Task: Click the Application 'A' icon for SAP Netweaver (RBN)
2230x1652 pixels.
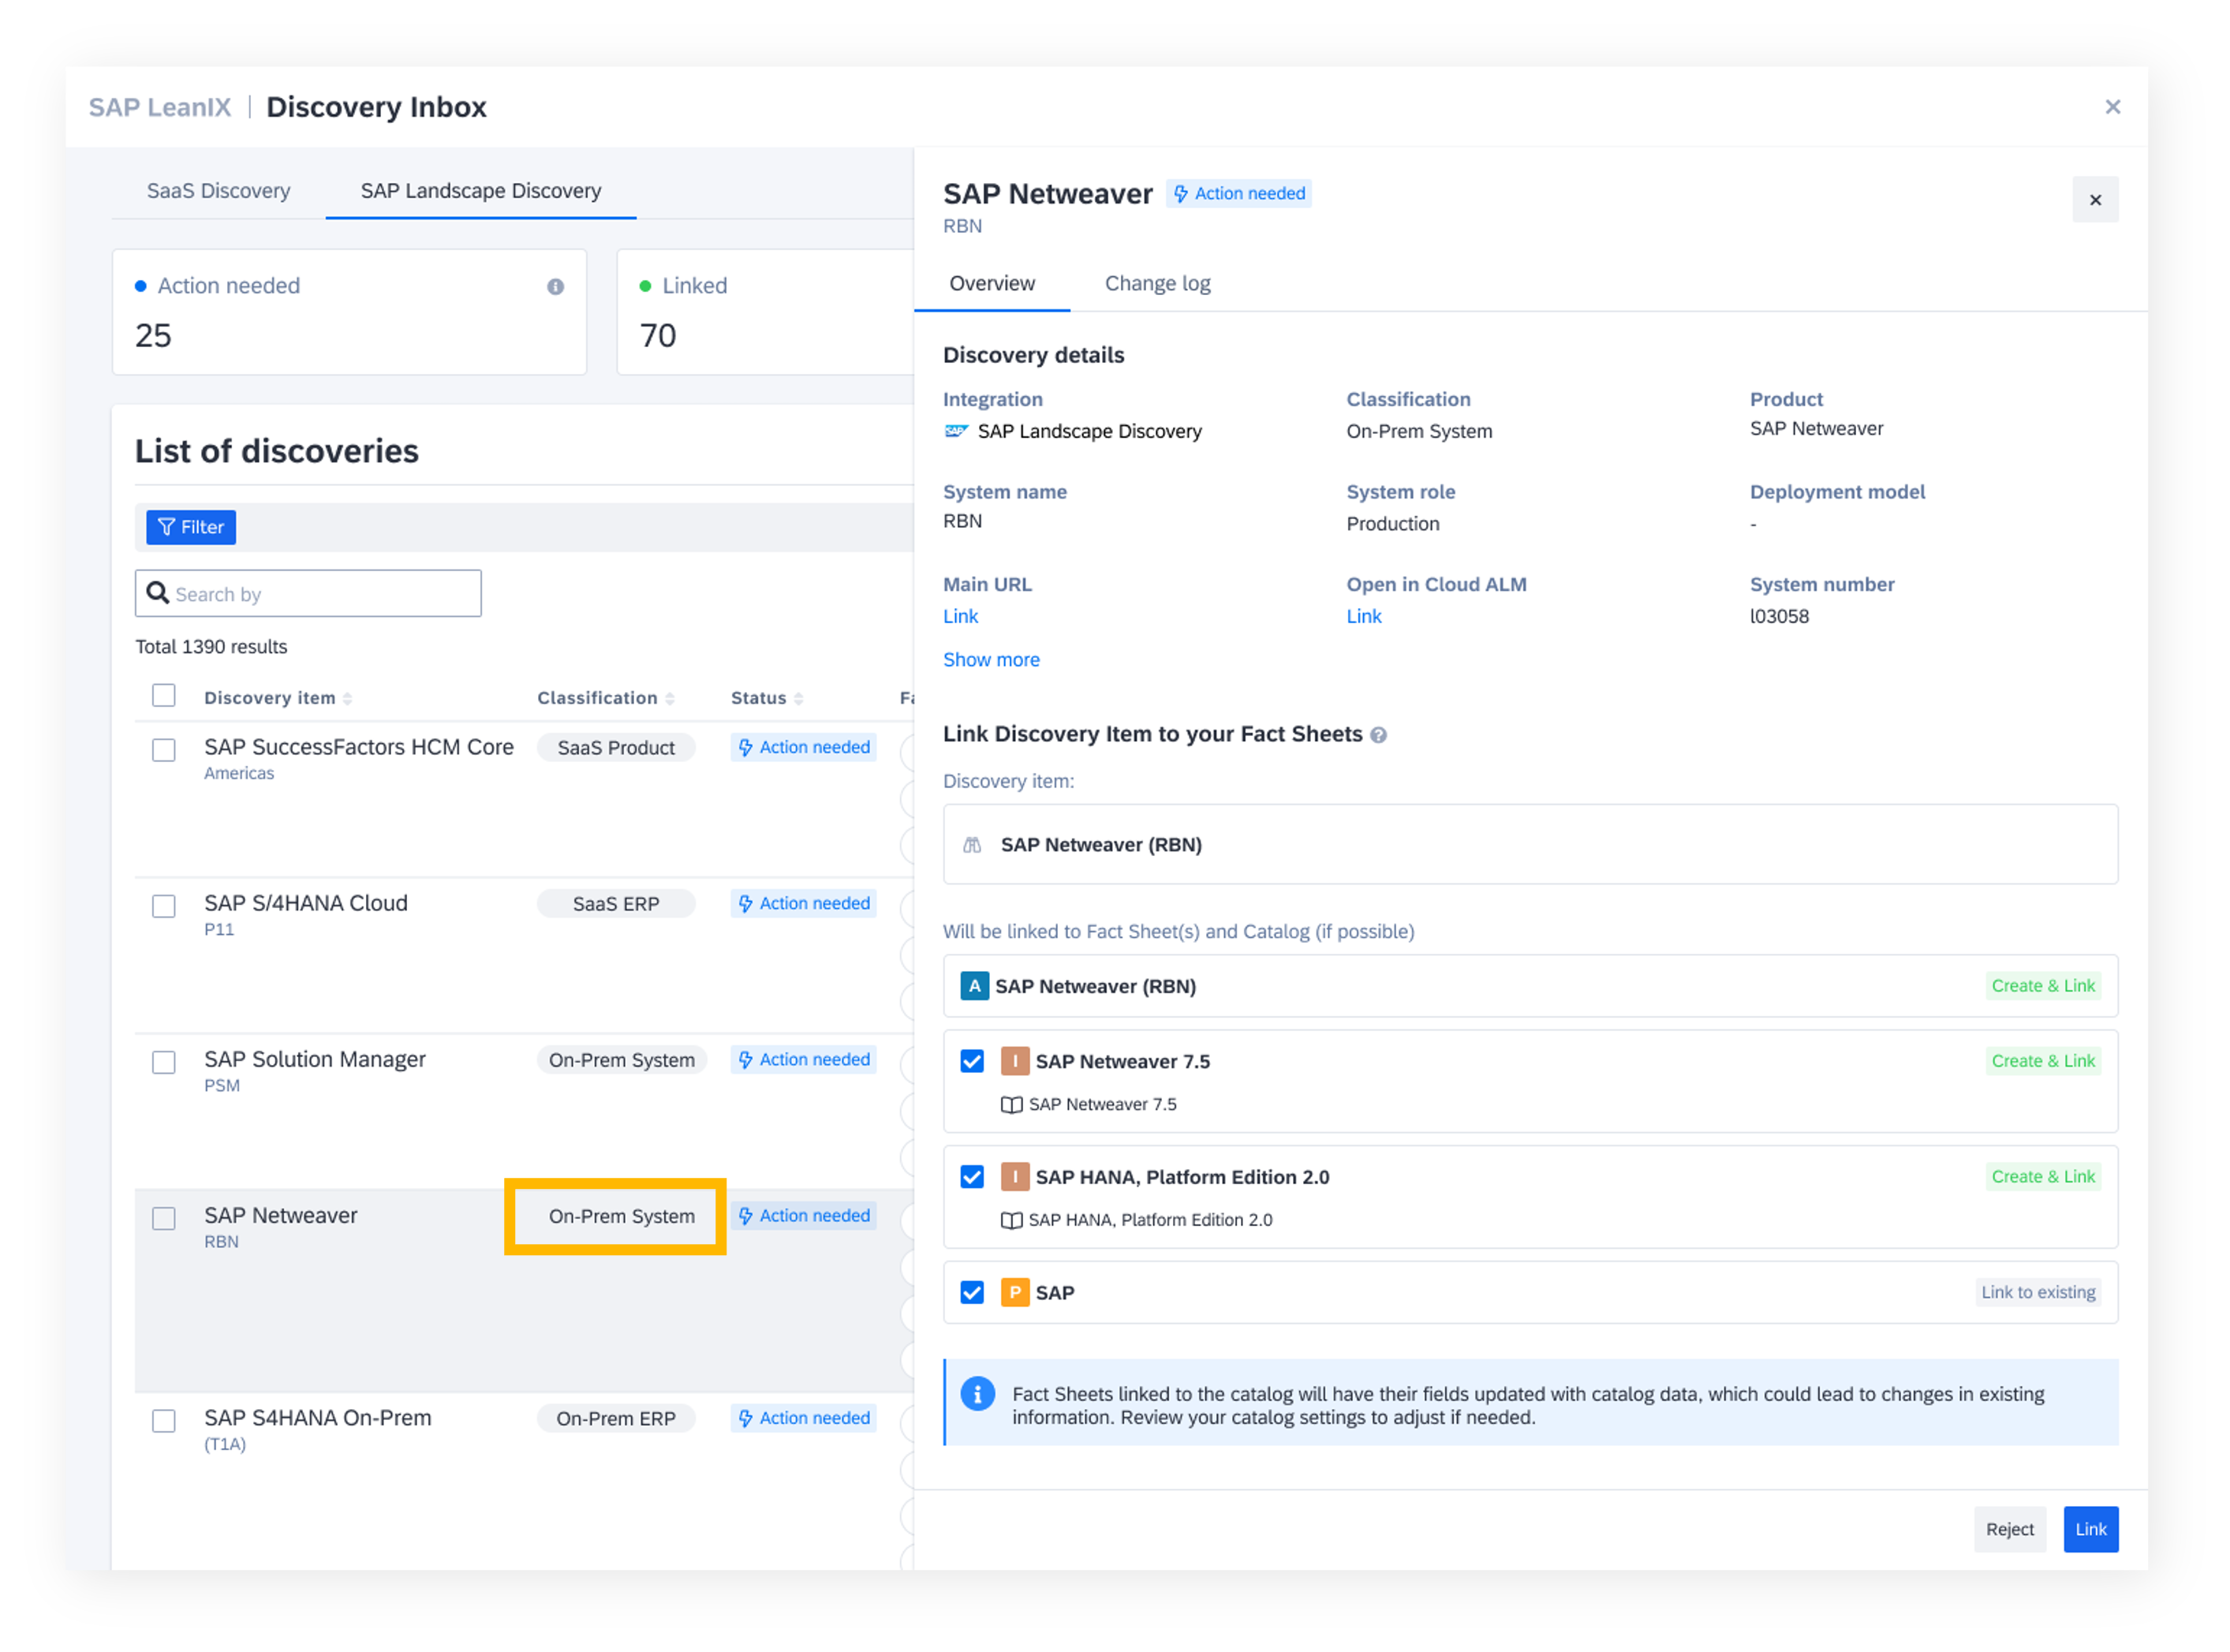Action: (x=974, y=986)
